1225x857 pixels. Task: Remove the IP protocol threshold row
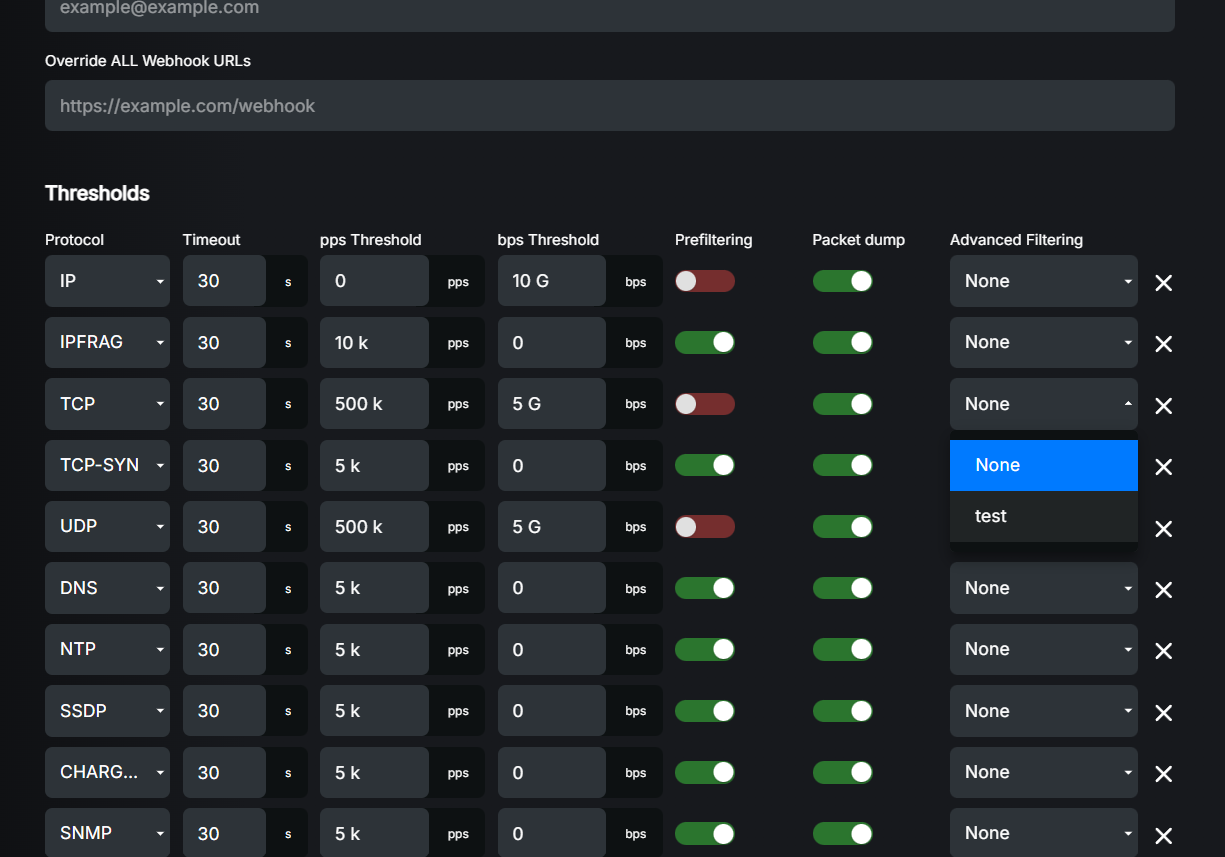click(1163, 283)
